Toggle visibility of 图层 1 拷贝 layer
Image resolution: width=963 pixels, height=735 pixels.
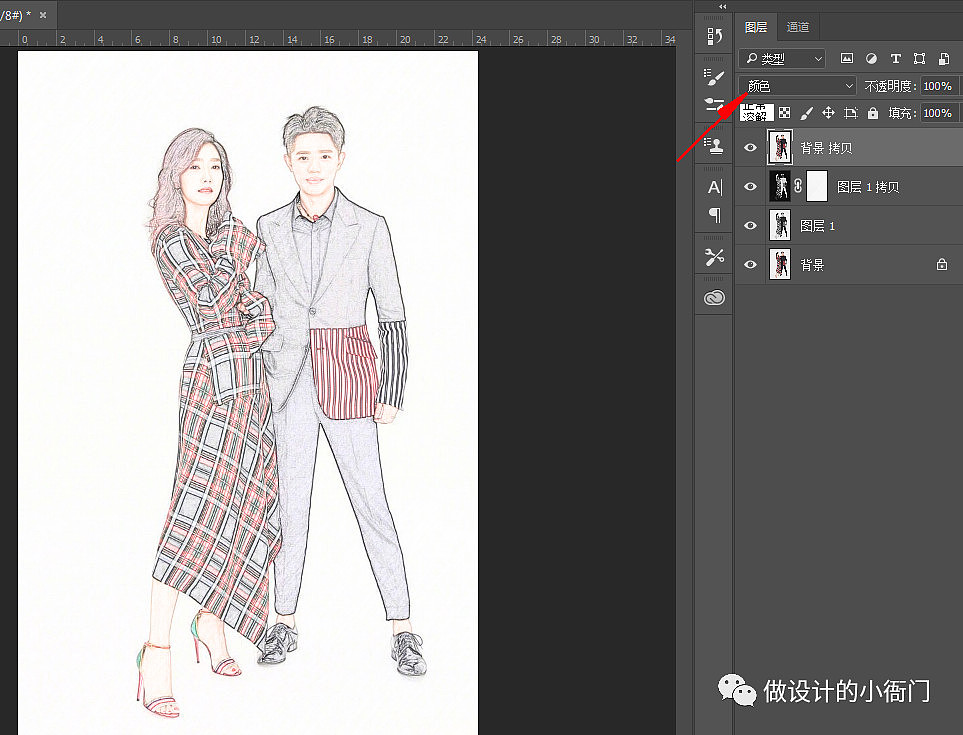(x=751, y=187)
